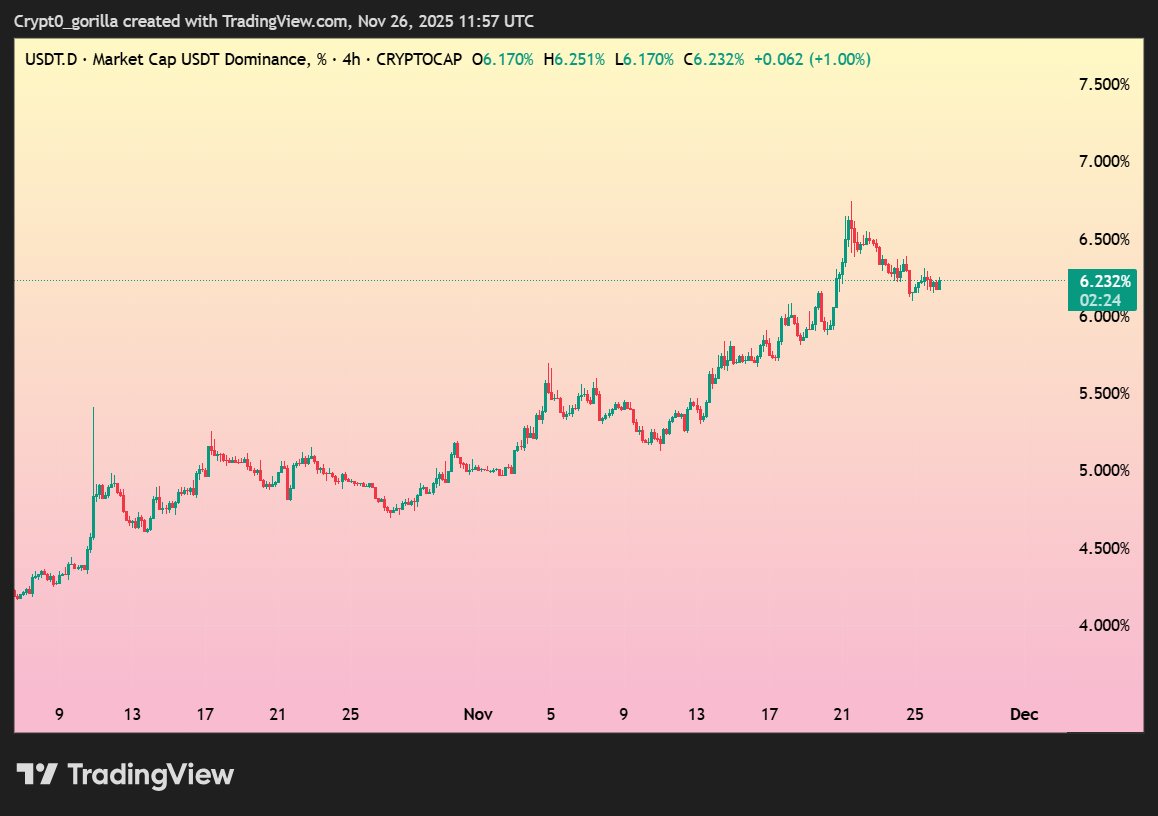1158x816 pixels.
Task: Click the high value H6.251%
Action: (x=574, y=59)
